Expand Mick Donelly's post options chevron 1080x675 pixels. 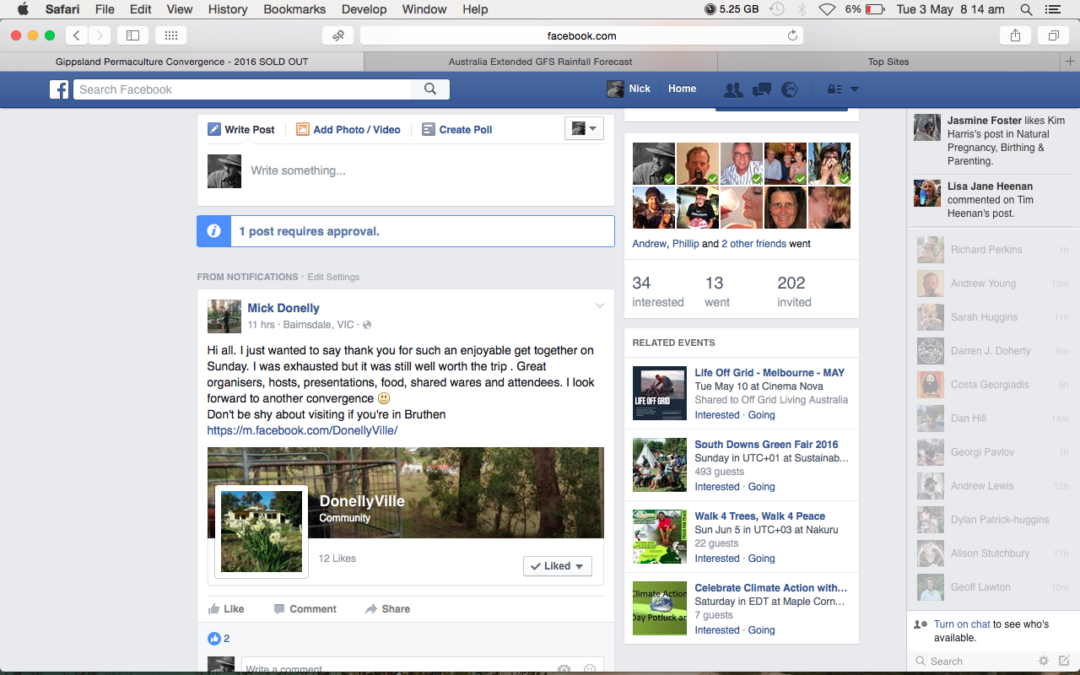599,306
